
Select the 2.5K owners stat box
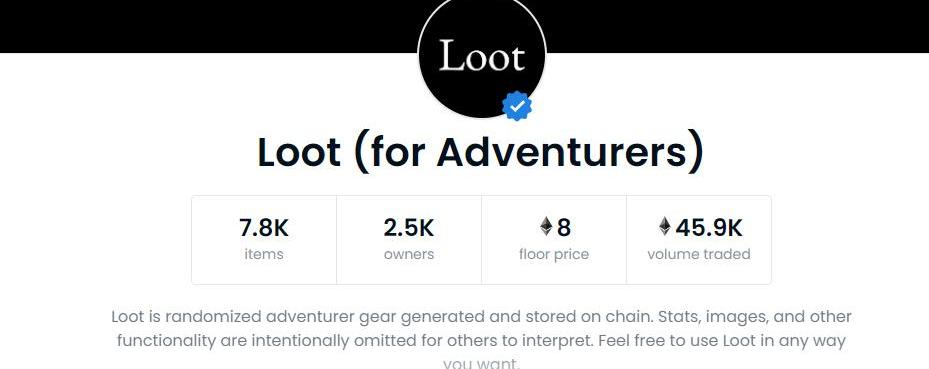409,240
